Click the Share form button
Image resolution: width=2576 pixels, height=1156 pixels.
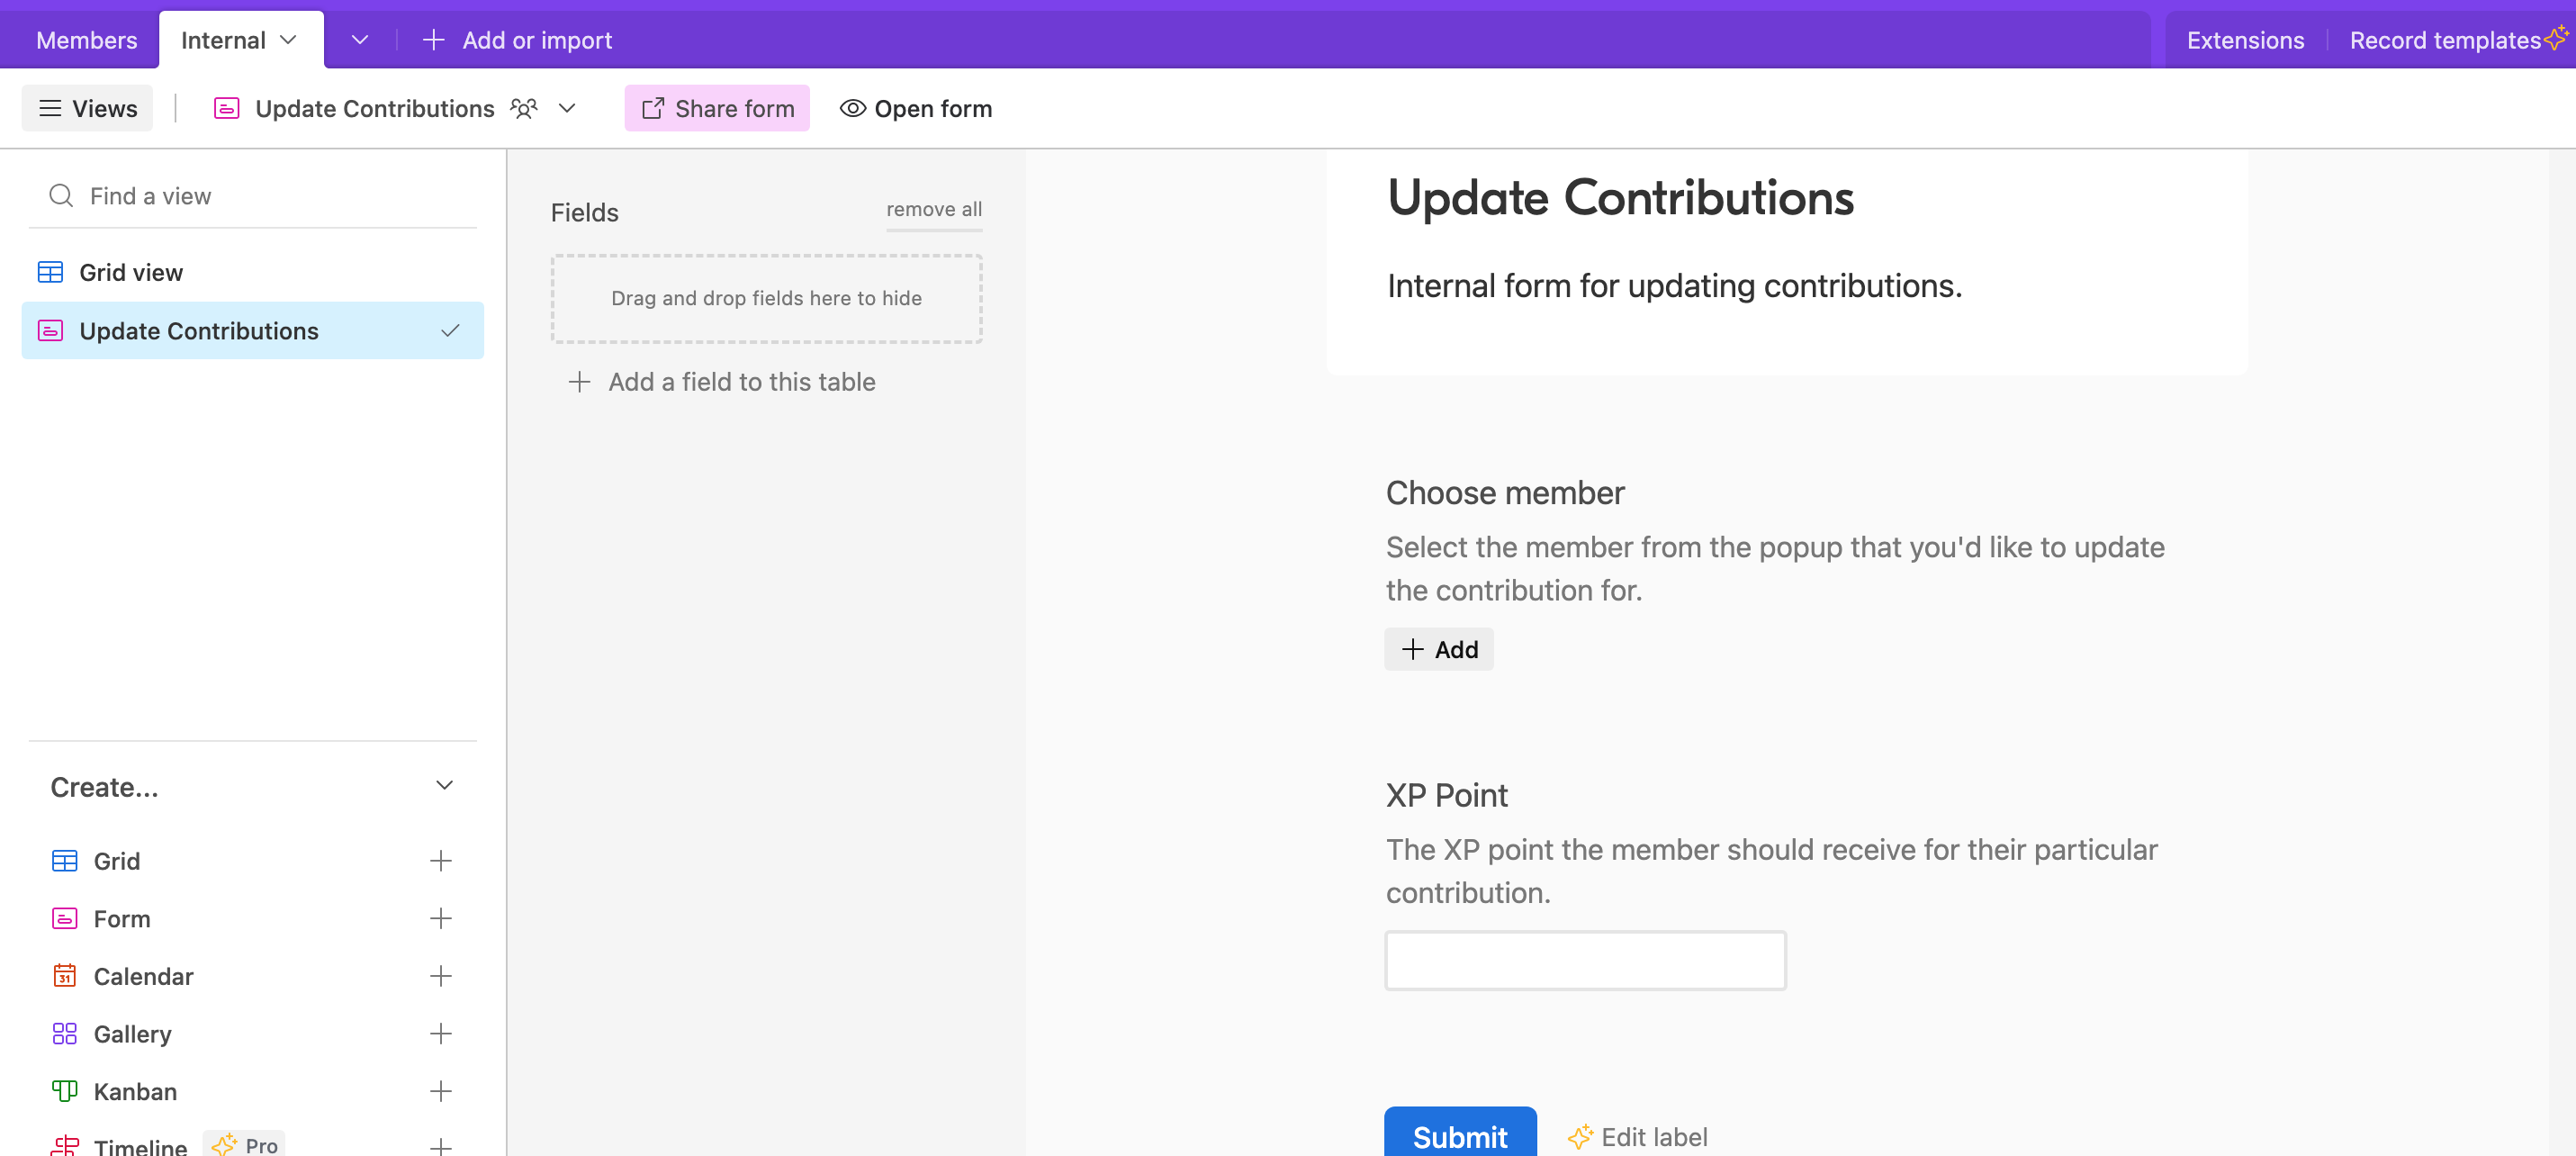(717, 108)
